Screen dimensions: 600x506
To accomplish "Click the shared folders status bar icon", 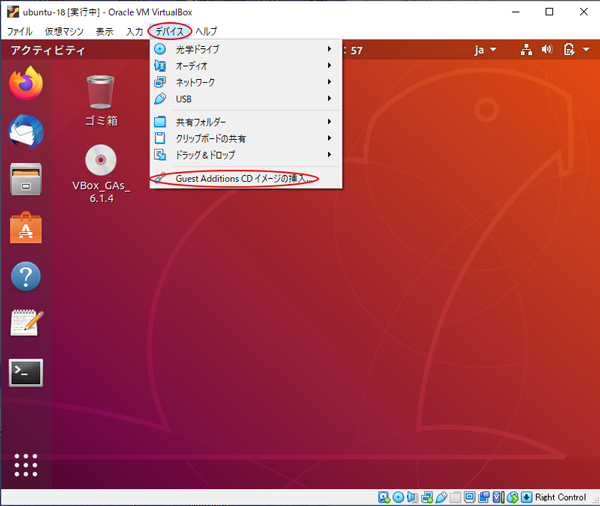I will 455,497.
